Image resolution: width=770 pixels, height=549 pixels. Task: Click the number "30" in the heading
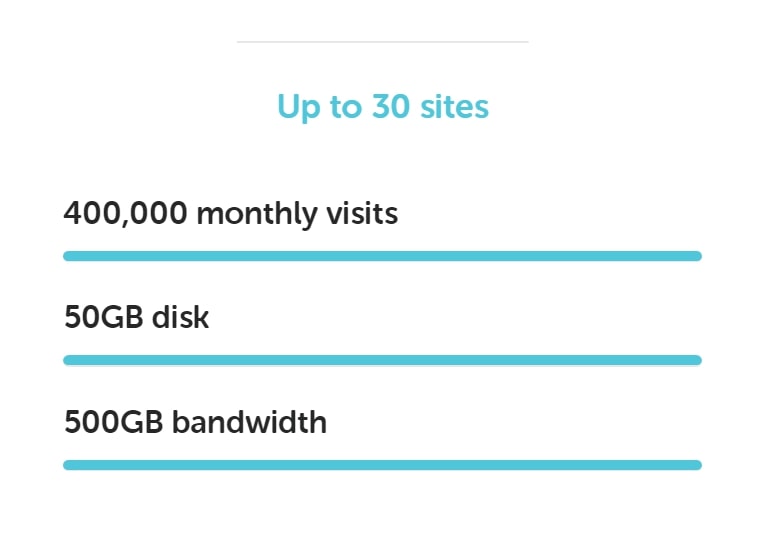[x=391, y=106]
